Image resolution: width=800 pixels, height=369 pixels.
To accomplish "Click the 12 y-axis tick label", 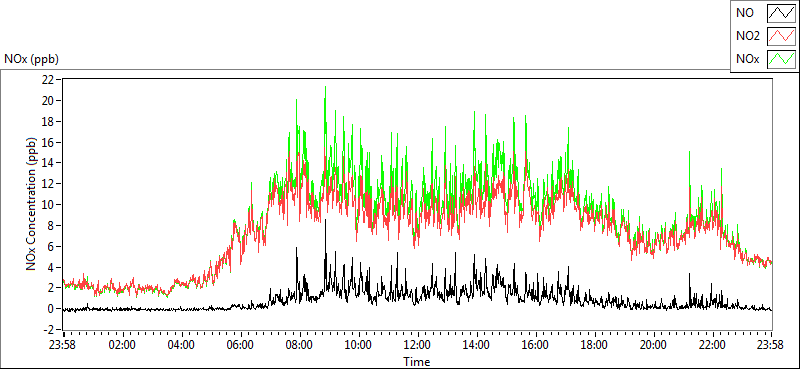I will [x=48, y=184].
